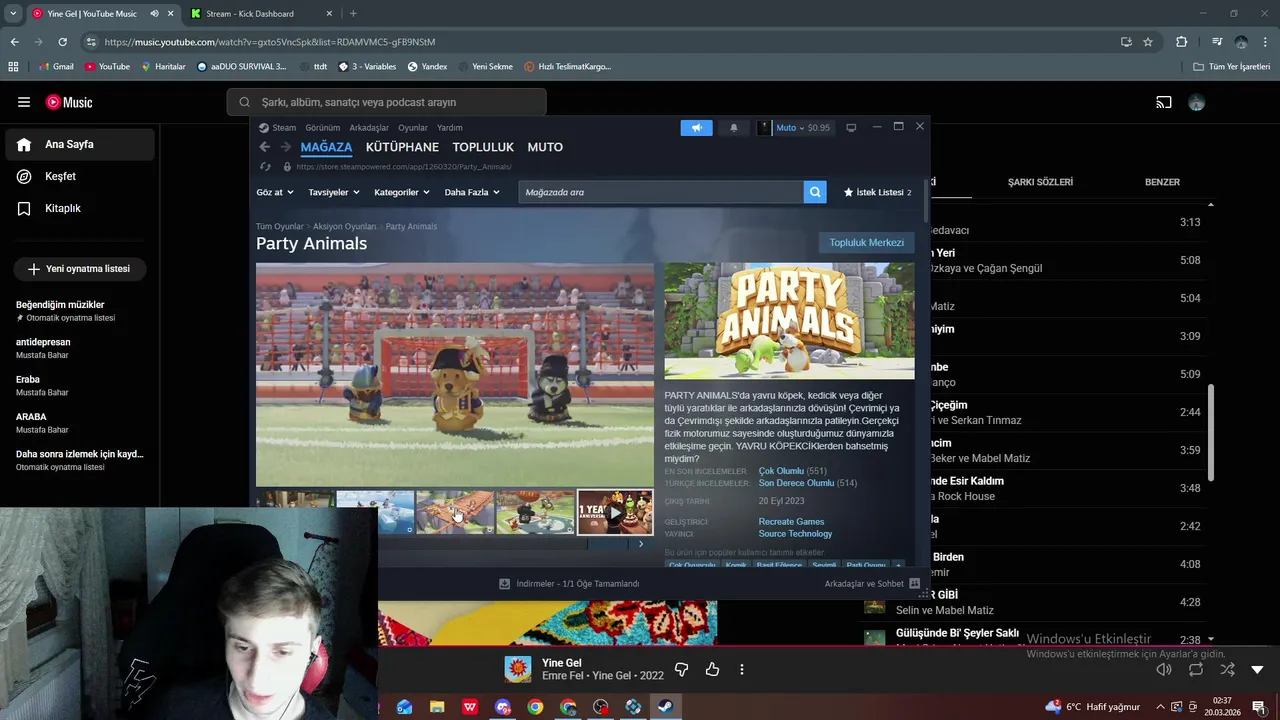Click the Topluluk Merkezi button
The width and height of the screenshot is (1280, 720).
click(866, 242)
